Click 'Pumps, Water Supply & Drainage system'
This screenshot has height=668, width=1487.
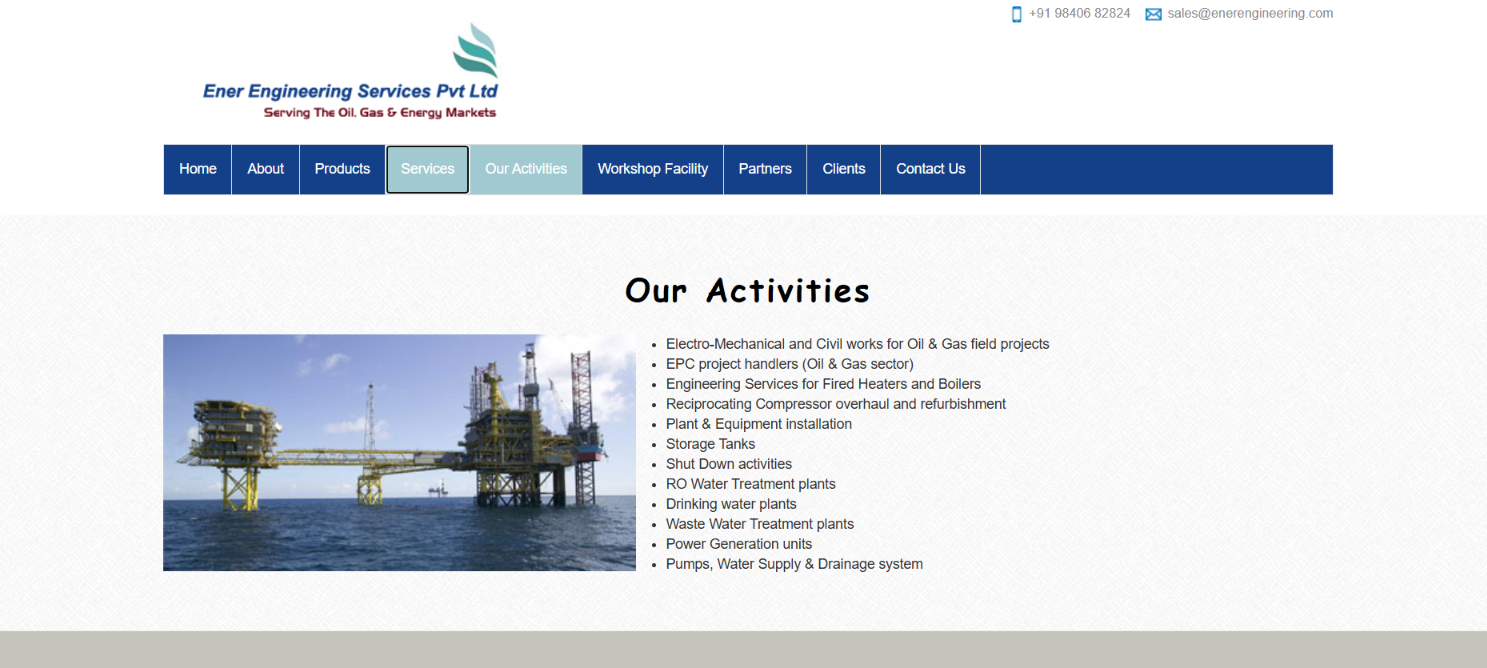pos(795,564)
